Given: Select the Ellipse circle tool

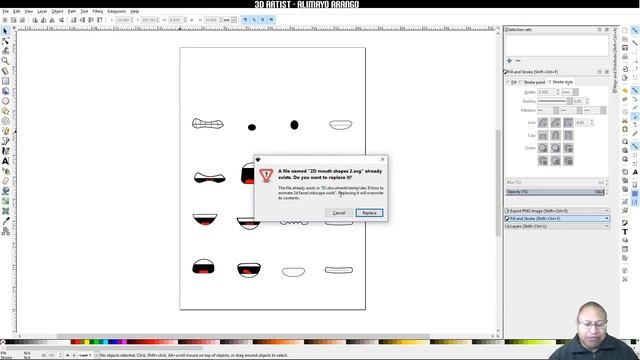Looking at the screenshot, I should pos(5,101).
